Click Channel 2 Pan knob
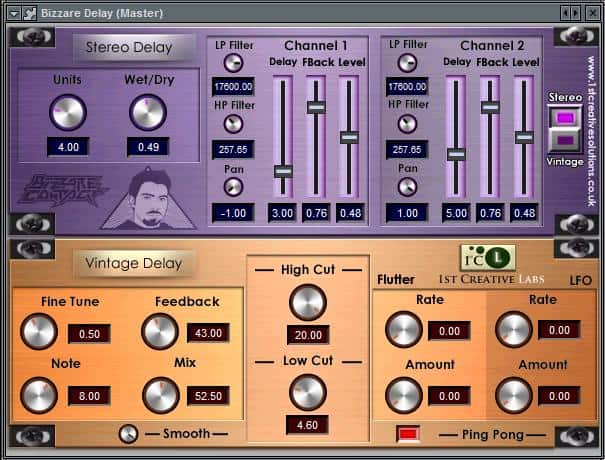Image resolution: width=605 pixels, height=460 pixels. (x=407, y=187)
